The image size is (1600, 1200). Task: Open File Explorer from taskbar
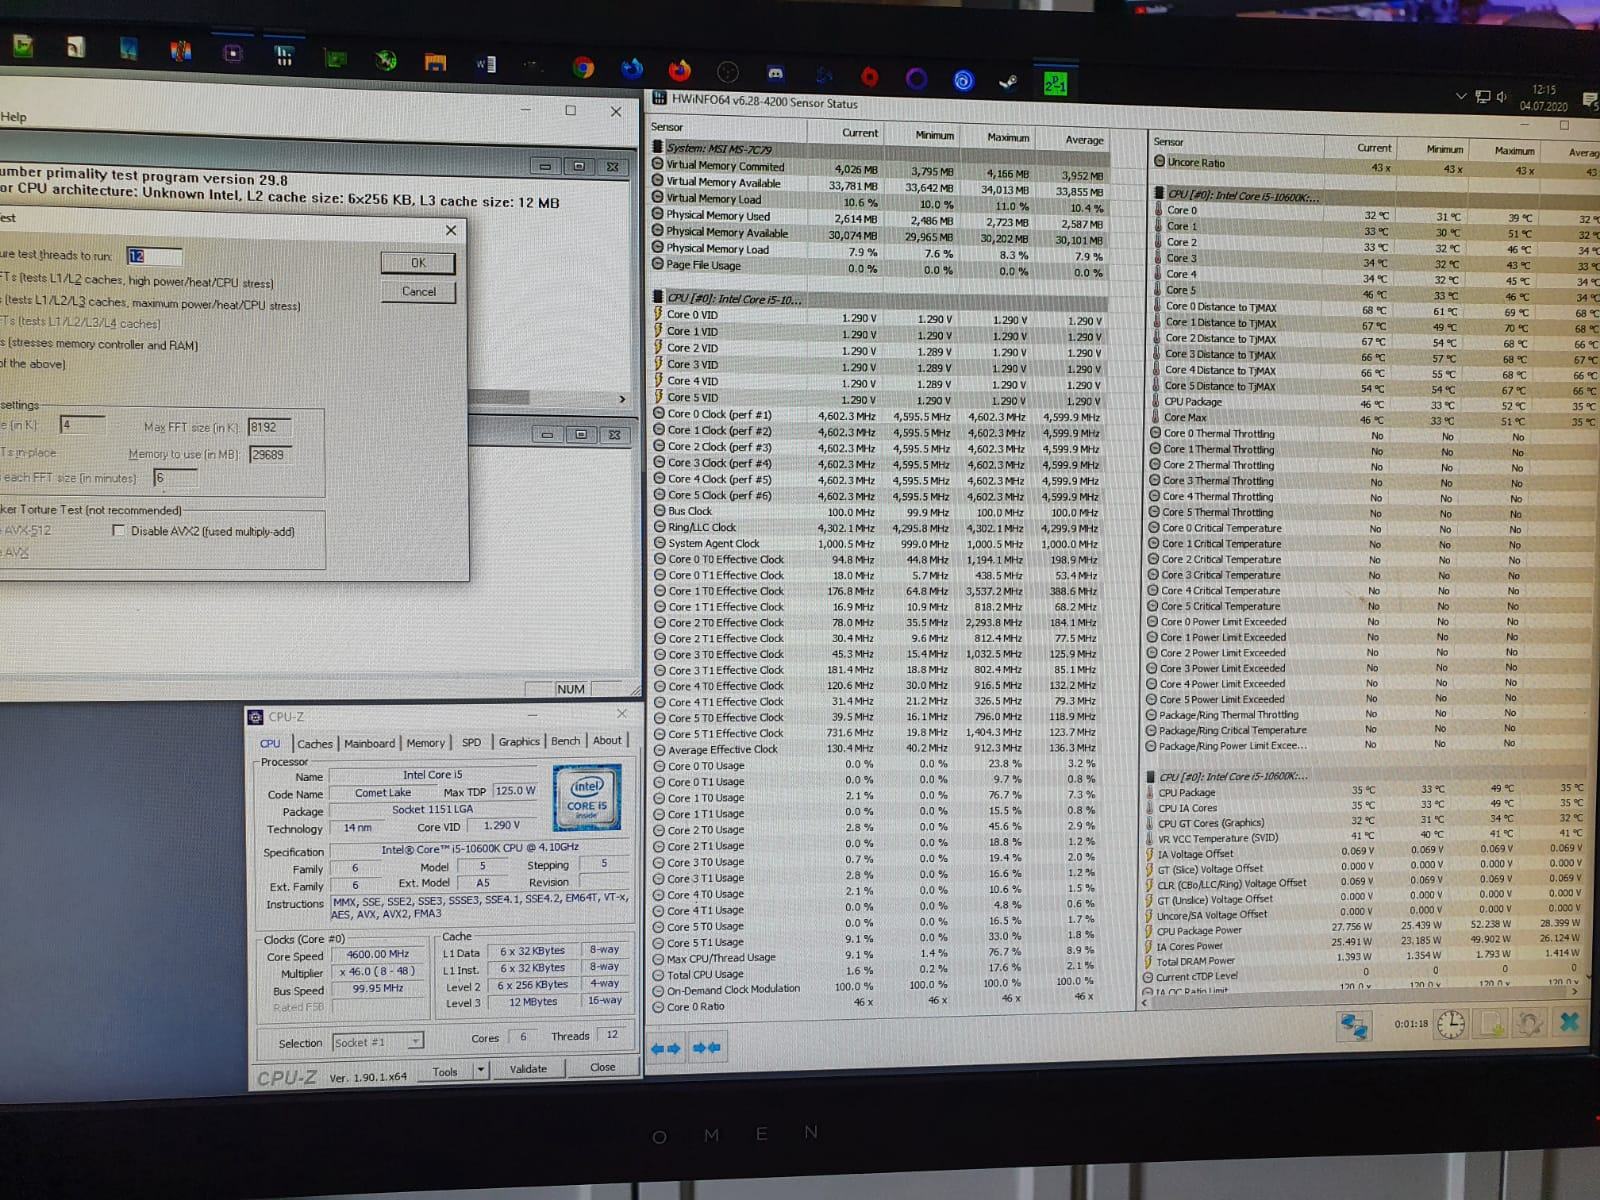(435, 63)
